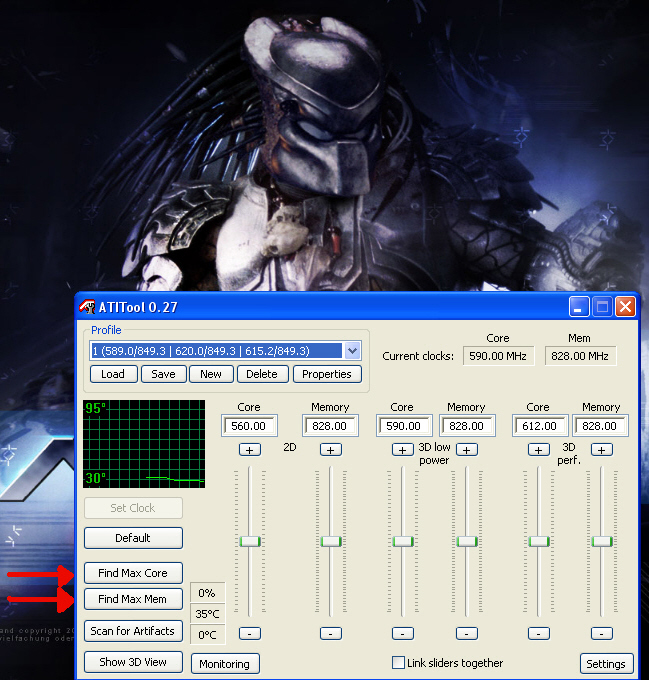Click the 2D Memory slider handle
Screen dimensions: 649x680
pos(331,541)
